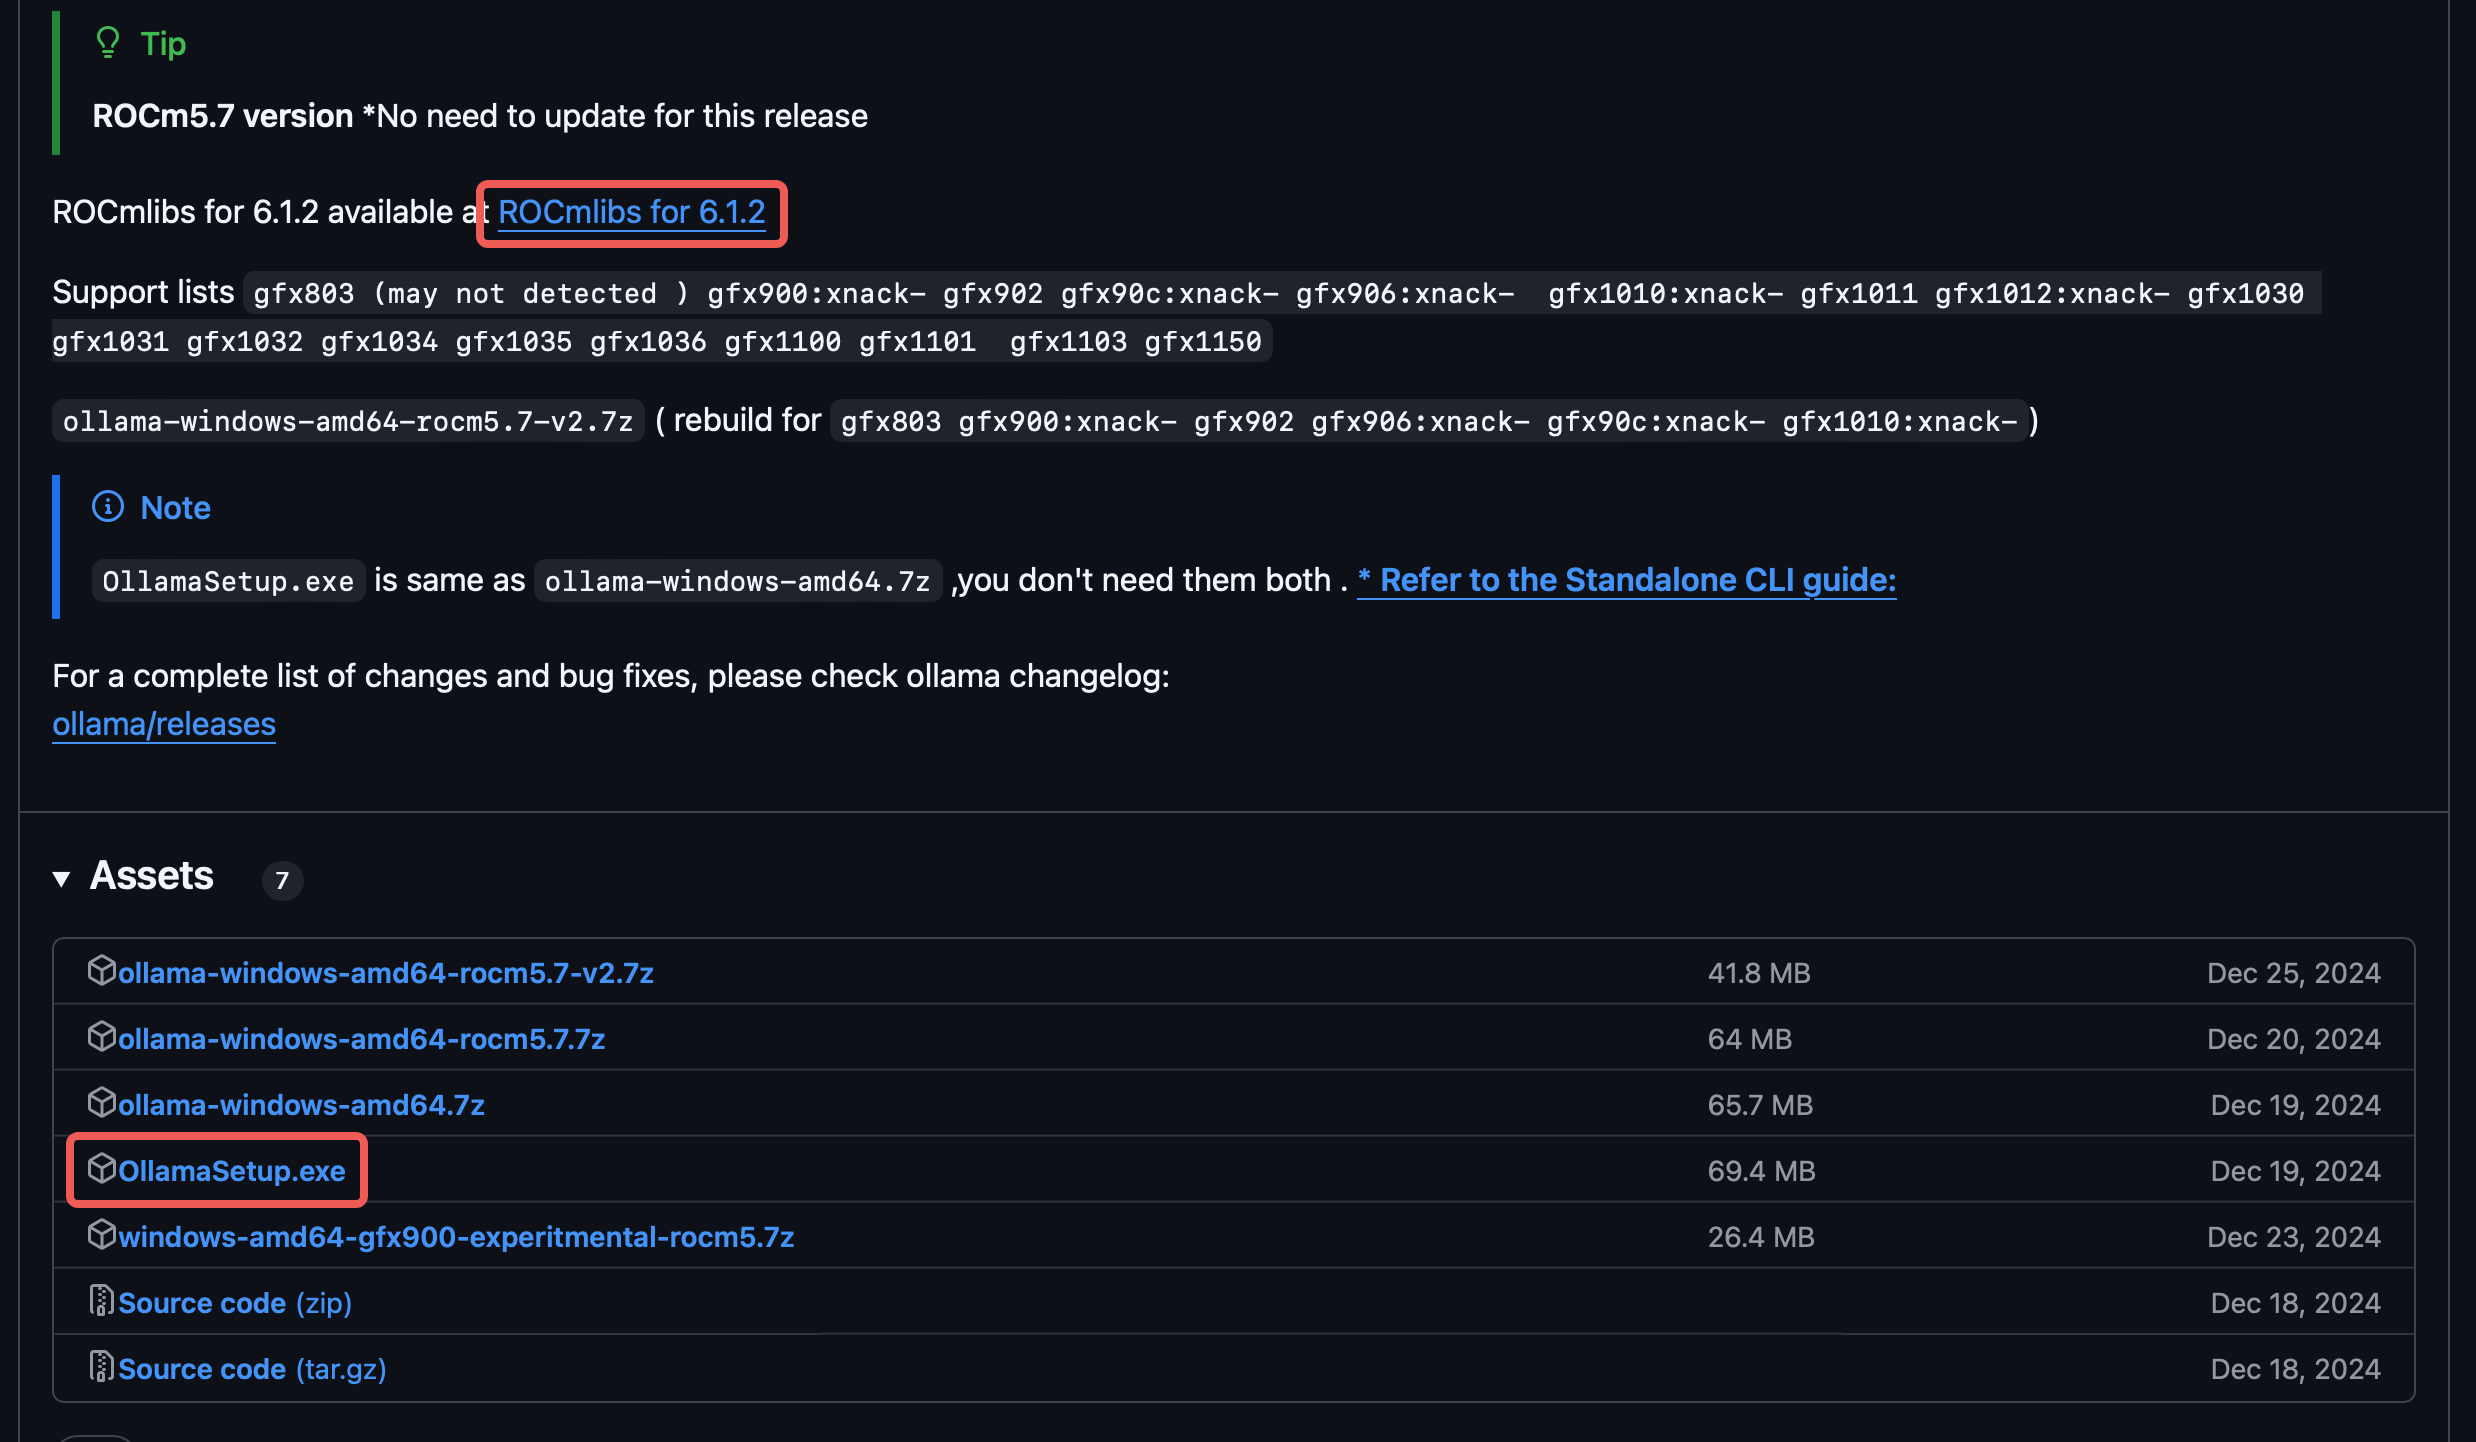Open the Standalone CLI guide link
The image size is (2476, 1442).
1626,580
